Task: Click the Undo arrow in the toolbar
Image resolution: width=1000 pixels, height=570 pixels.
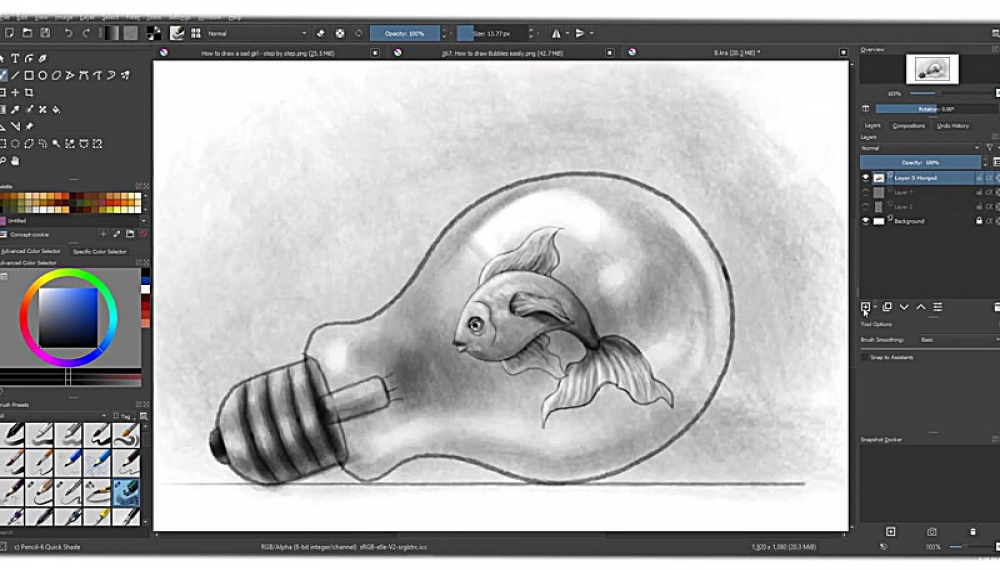Action: 67,33
